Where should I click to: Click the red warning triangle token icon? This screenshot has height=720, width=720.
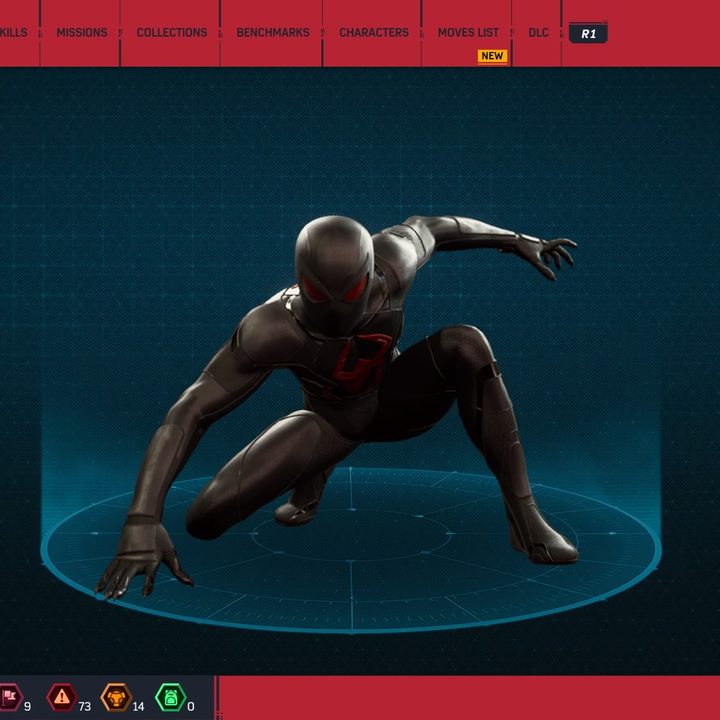(x=62, y=698)
